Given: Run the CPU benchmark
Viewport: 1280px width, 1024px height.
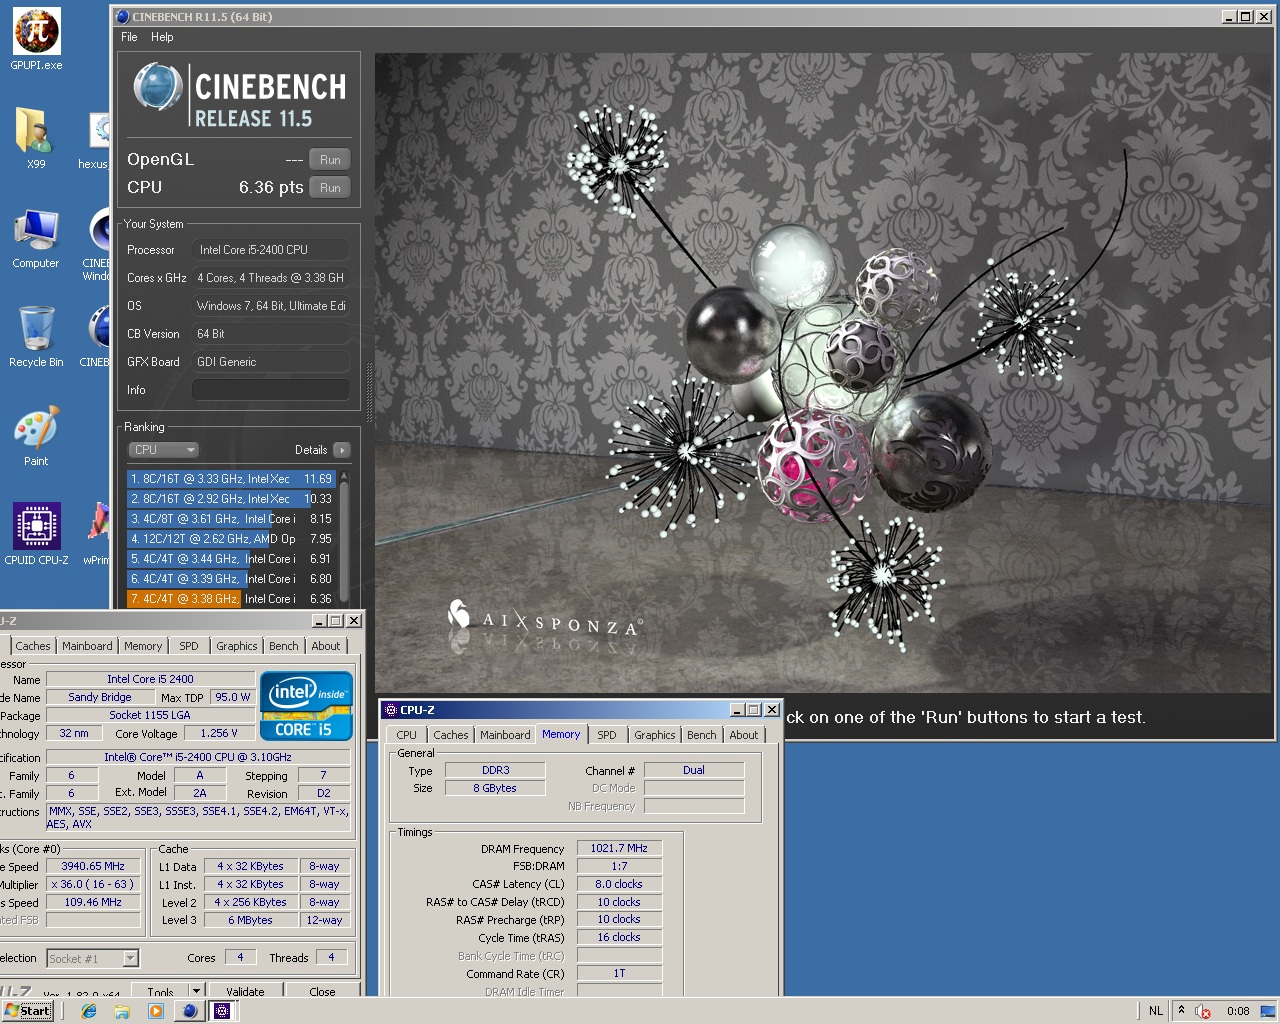Looking at the screenshot, I should point(330,188).
